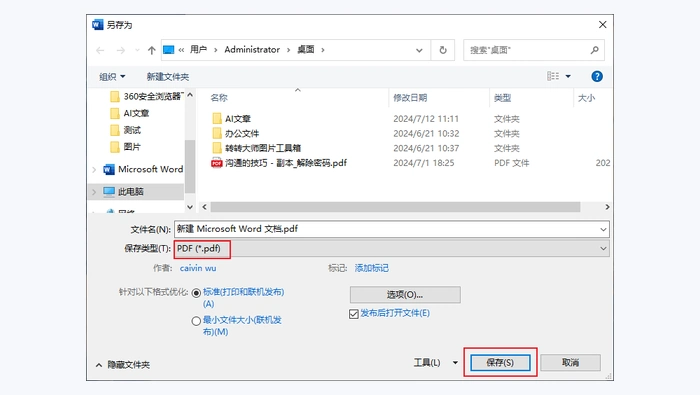700x395 pixels.
Task: Expand the 此电脑 tree node
Action: [x=94, y=192]
